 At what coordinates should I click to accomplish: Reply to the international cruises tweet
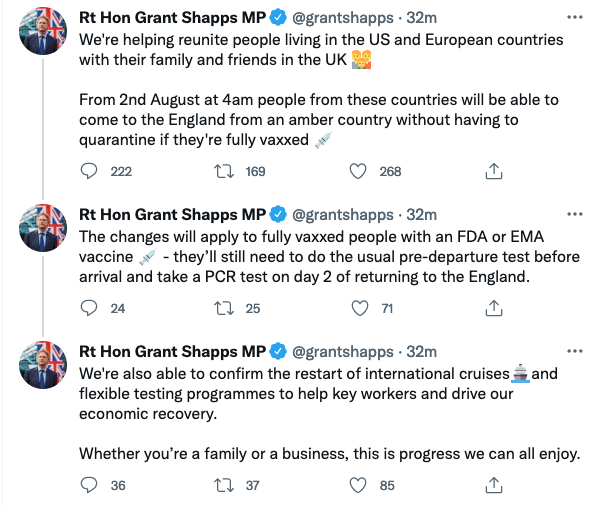[x=89, y=486]
